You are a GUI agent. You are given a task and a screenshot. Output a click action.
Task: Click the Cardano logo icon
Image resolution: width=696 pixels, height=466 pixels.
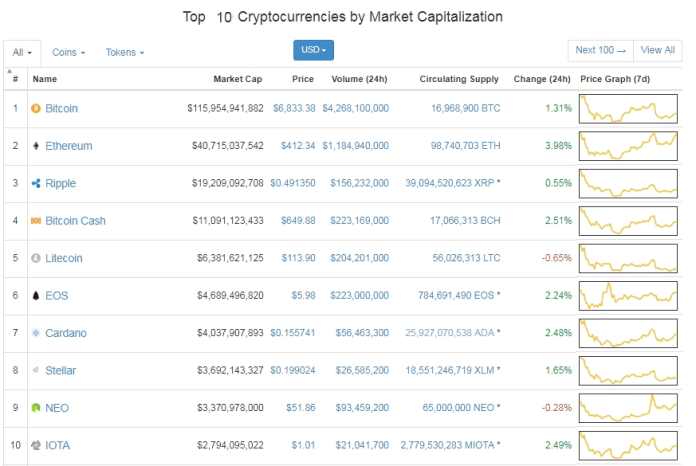[36, 333]
